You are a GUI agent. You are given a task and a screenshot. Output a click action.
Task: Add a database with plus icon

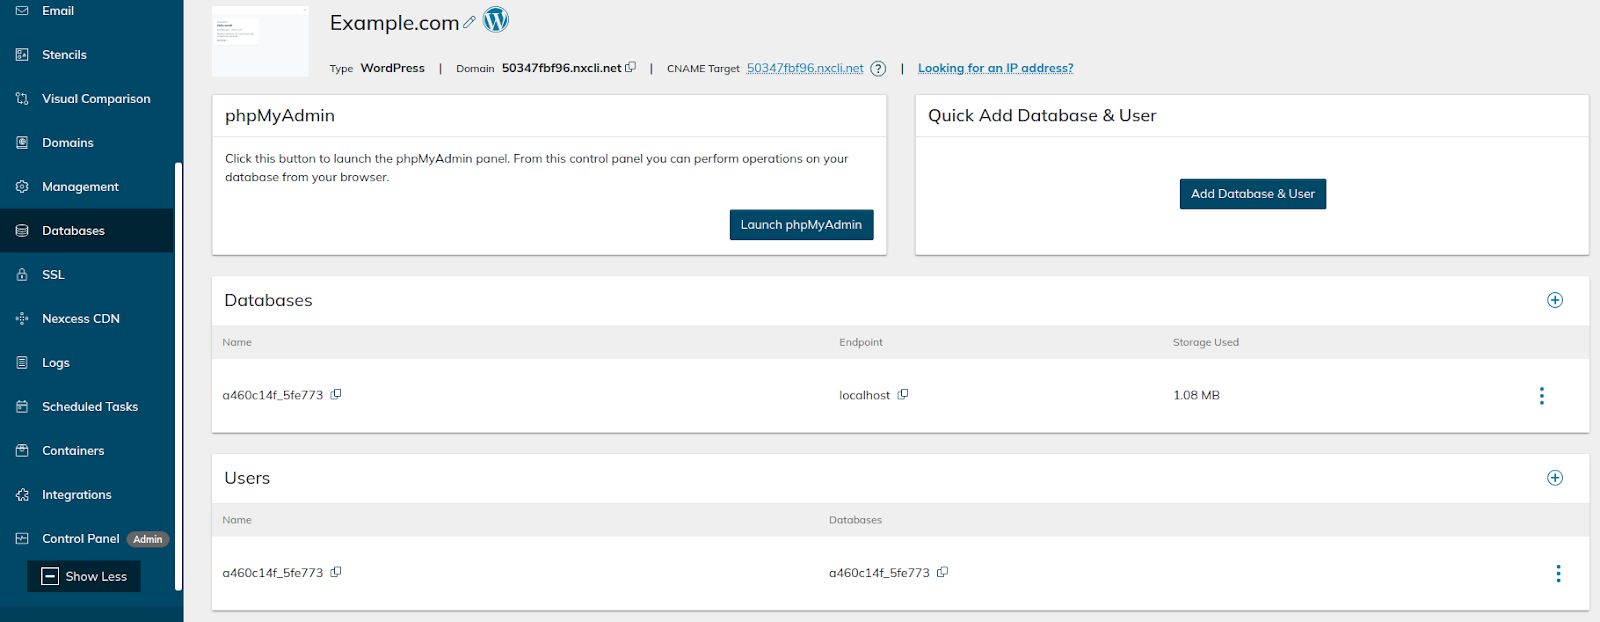pos(1555,300)
